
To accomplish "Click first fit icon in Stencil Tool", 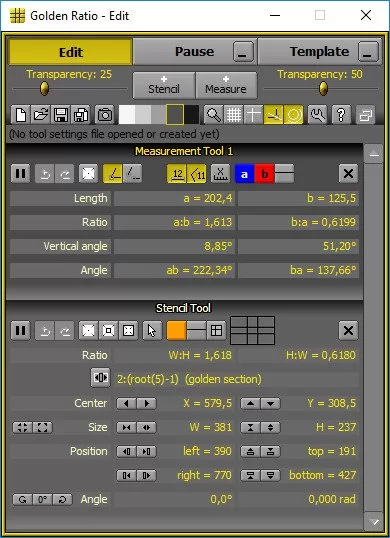I will [88, 330].
